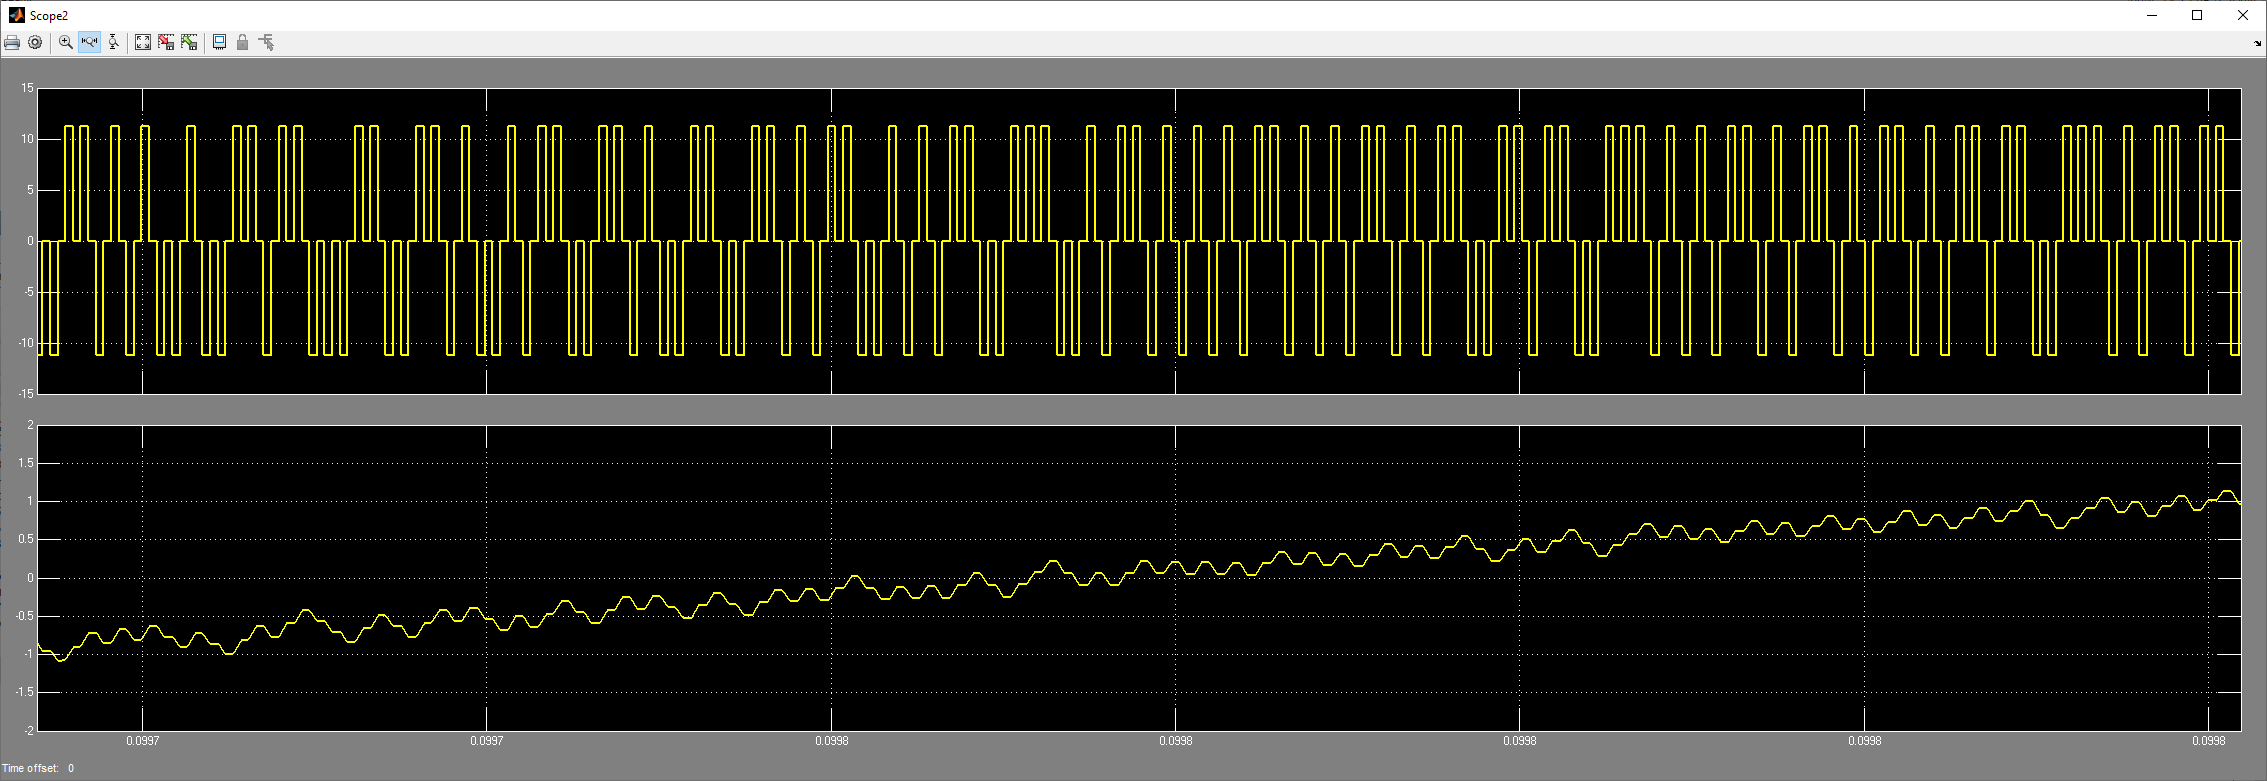Open the scope Parameters gear settings
This screenshot has height=781, width=2267.
(35, 42)
